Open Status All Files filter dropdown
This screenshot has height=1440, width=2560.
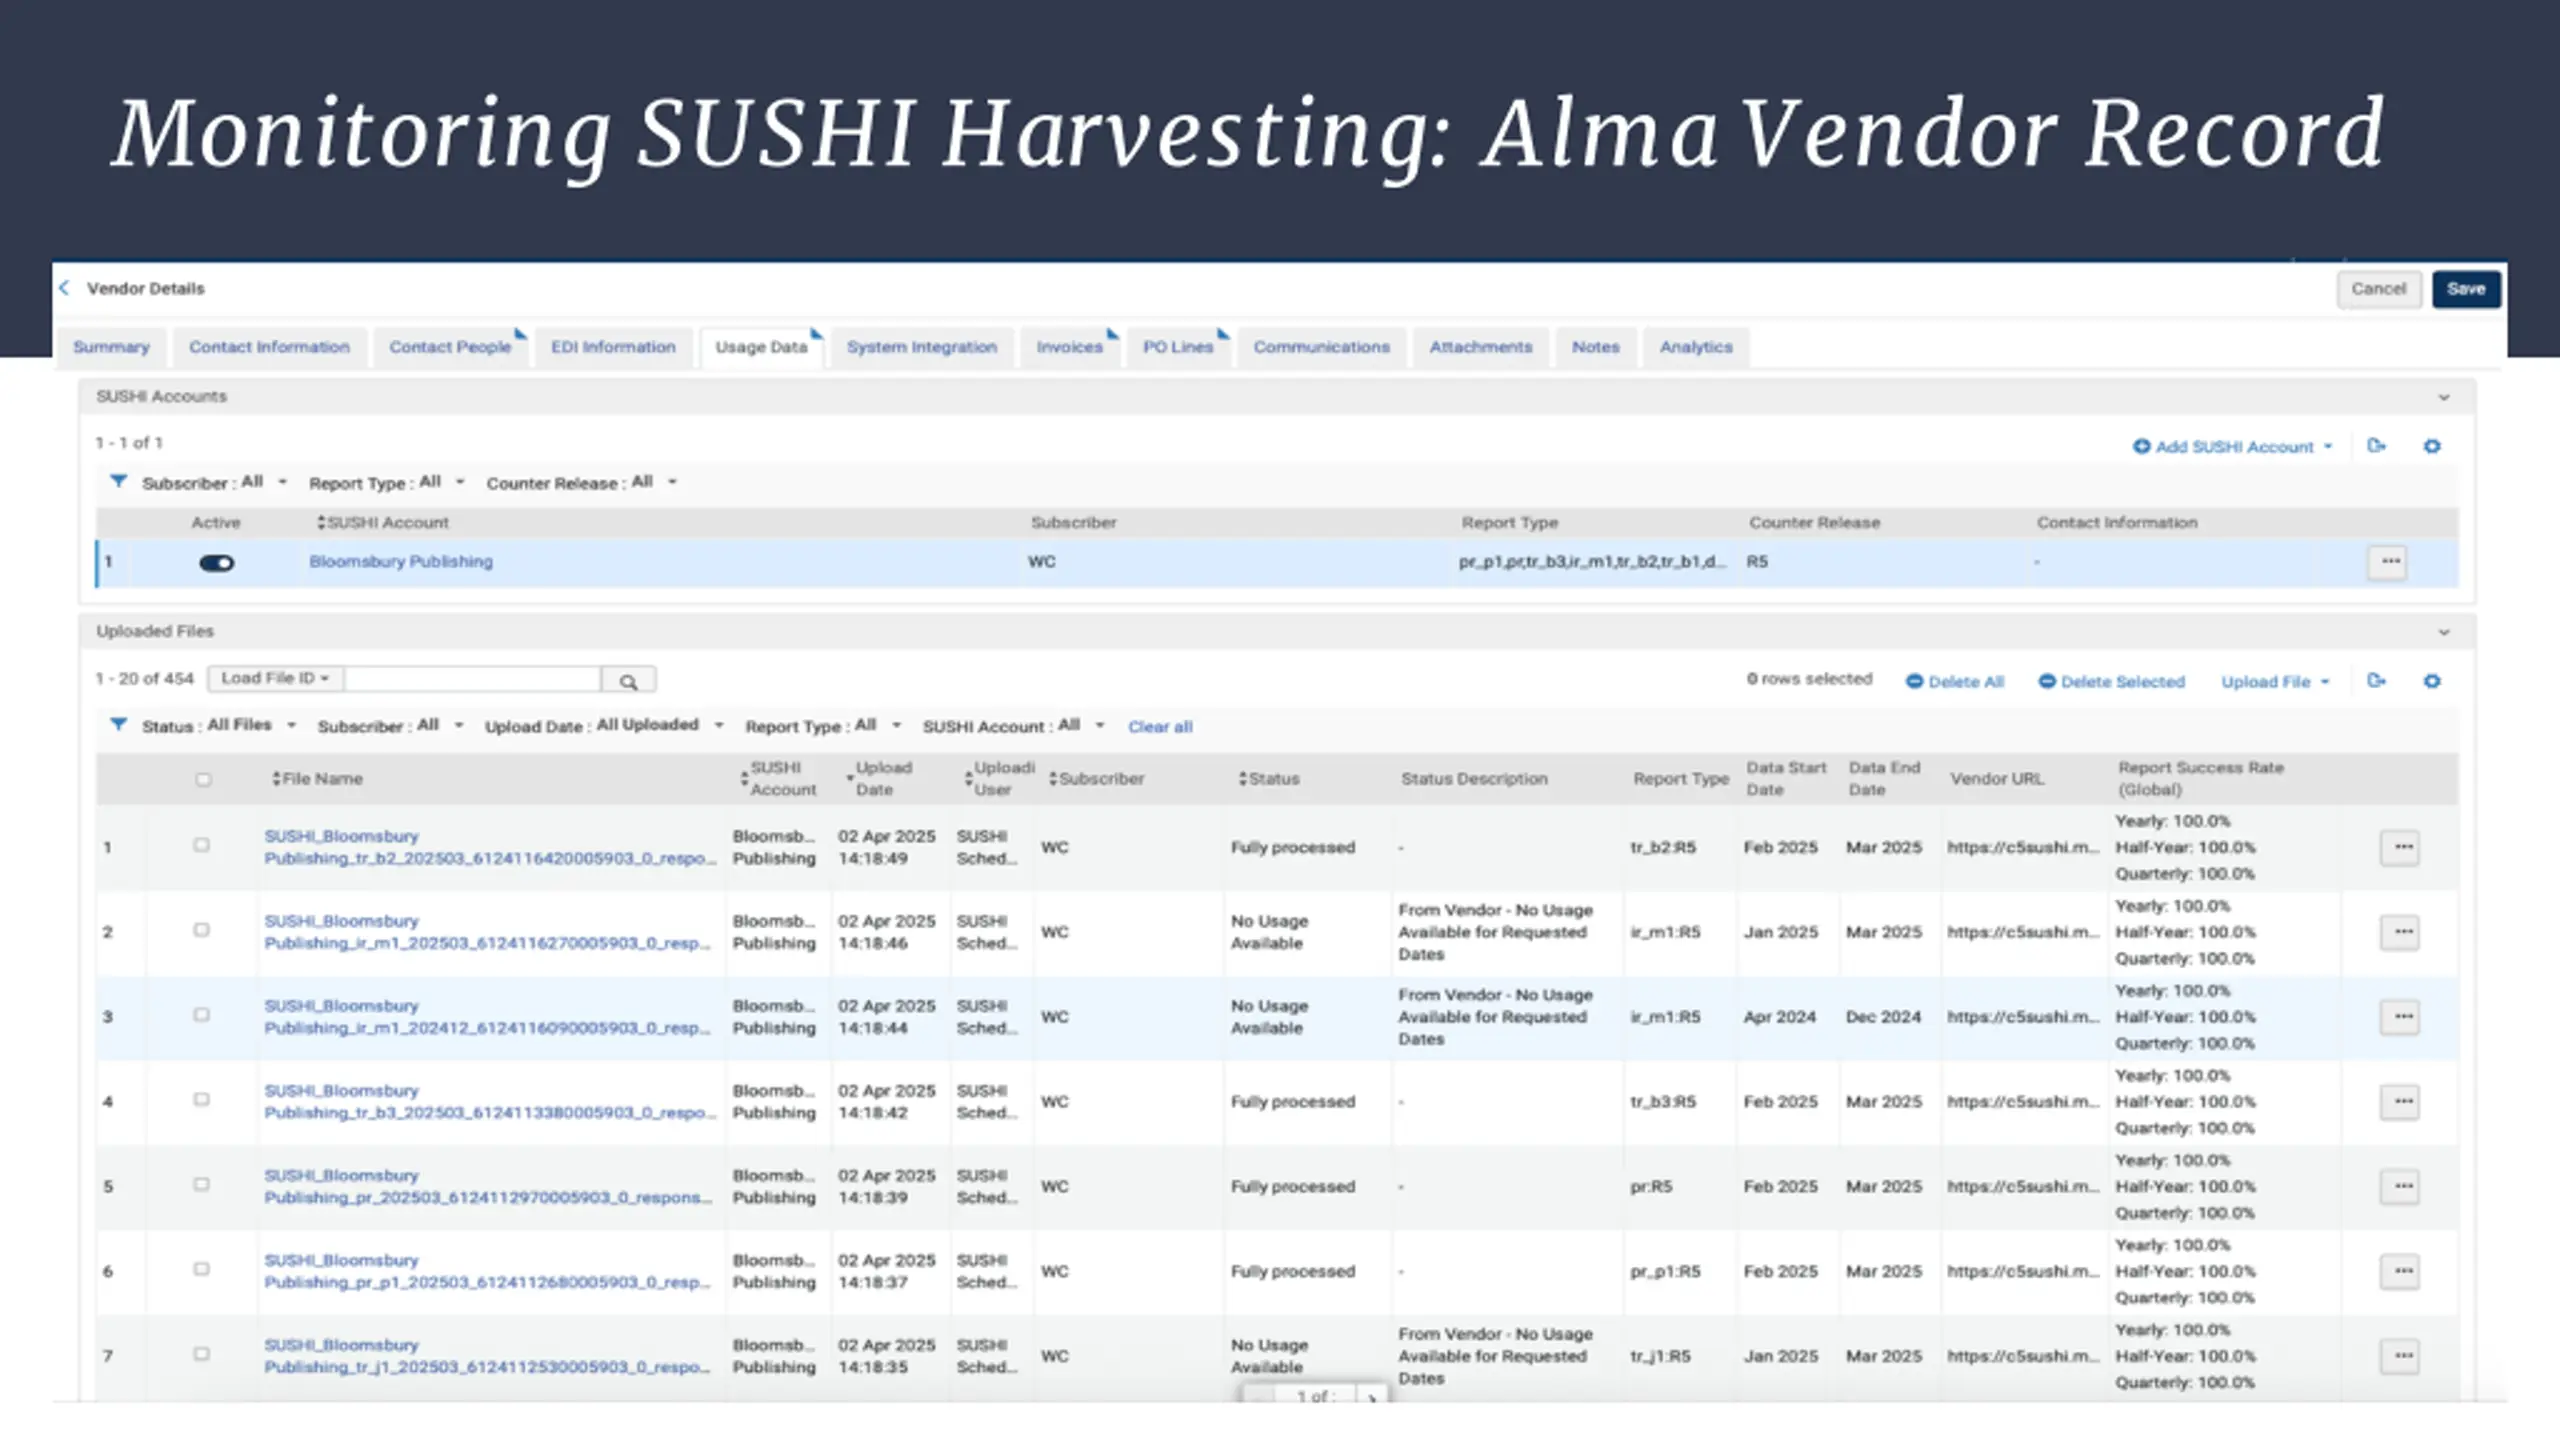click(x=219, y=725)
